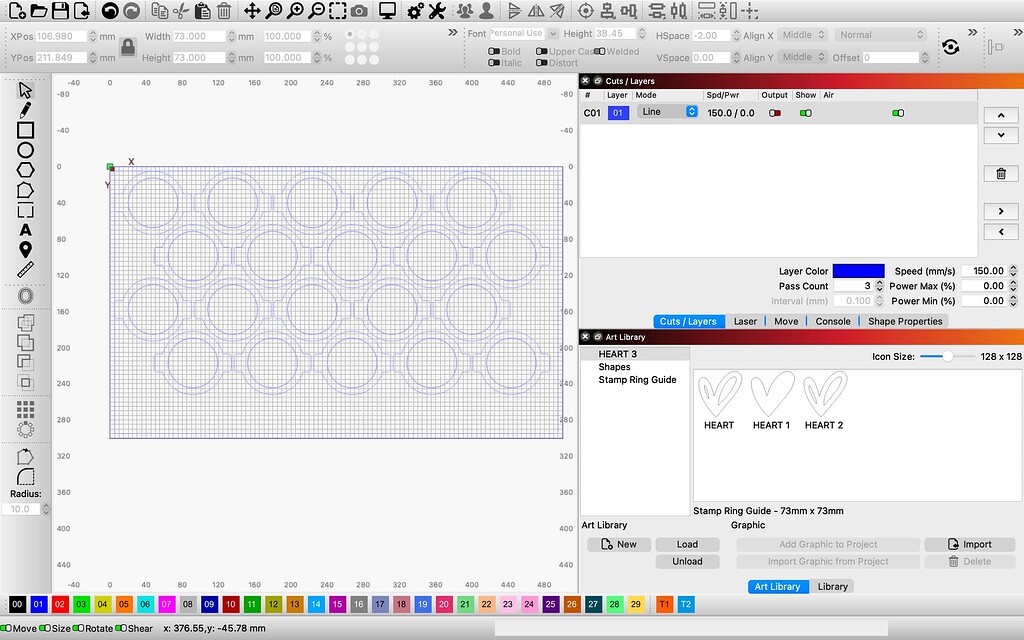Select the red 02 color swatch
Image resolution: width=1024 pixels, height=640 pixels.
coord(59,604)
